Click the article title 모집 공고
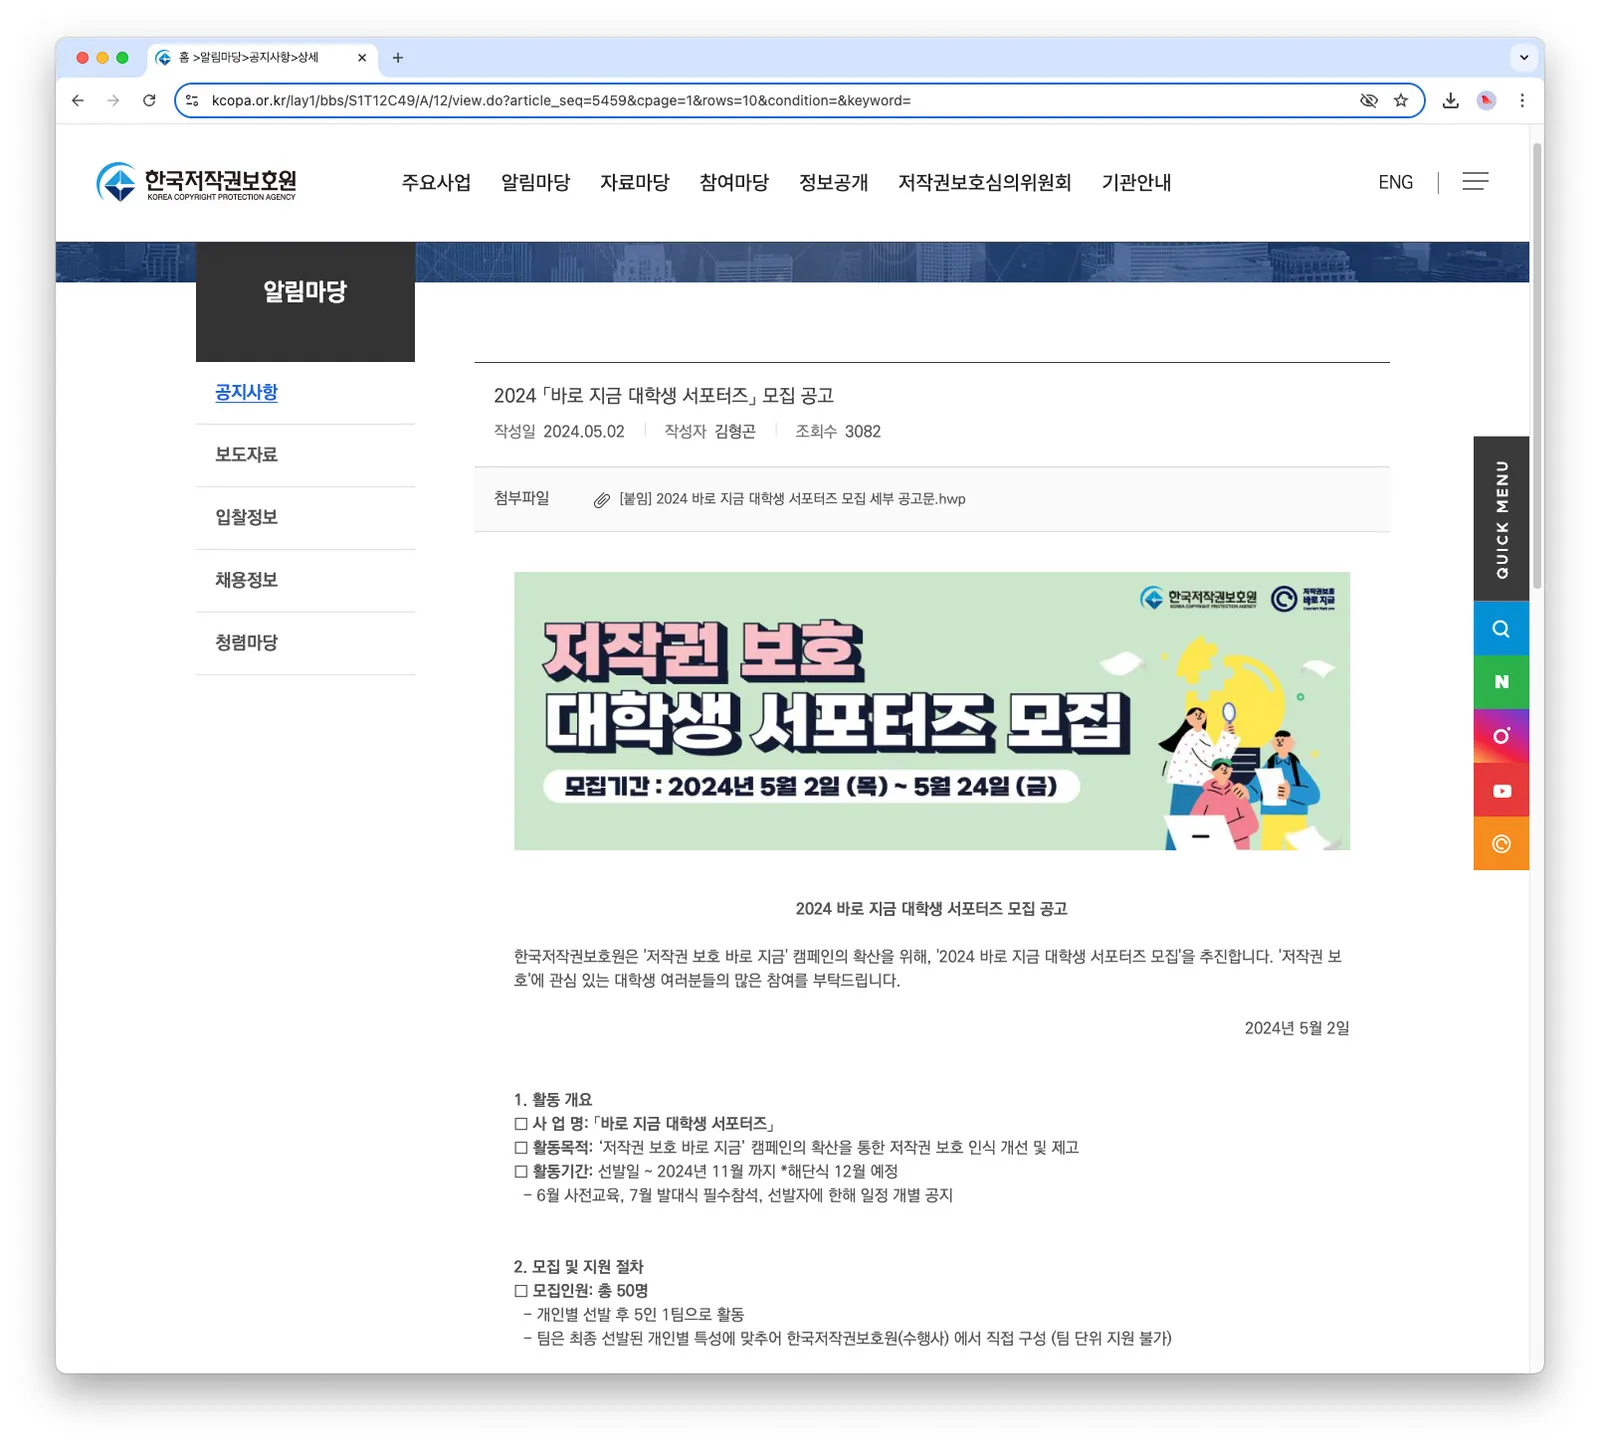1600x1447 pixels. pyautogui.click(x=664, y=395)
